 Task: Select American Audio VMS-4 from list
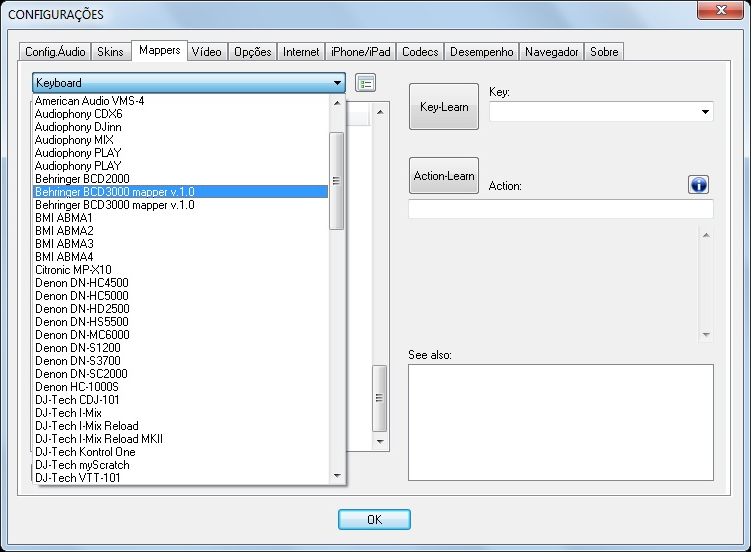[181, 101]
